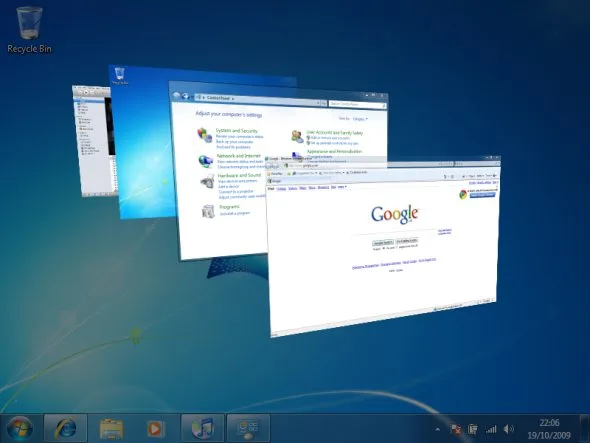
Task: Open the network signal tray icon
Action: point(491,429)
